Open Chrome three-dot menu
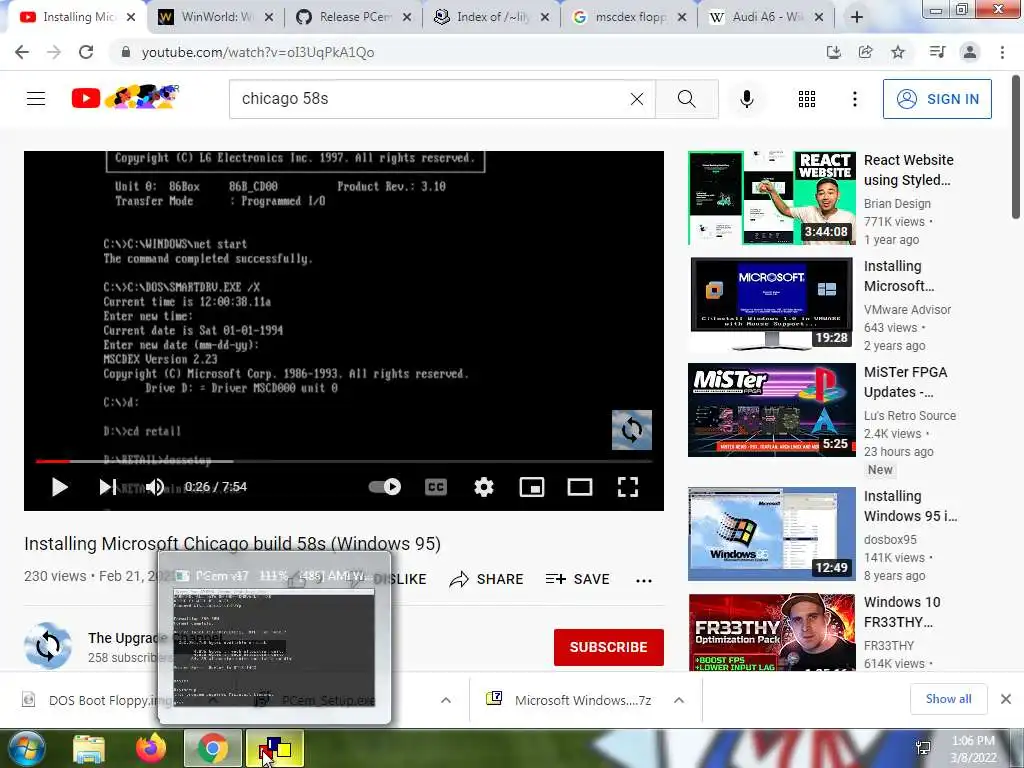Image resolution: width=1024 pixels, height=768 pixels. (1002, 52)
